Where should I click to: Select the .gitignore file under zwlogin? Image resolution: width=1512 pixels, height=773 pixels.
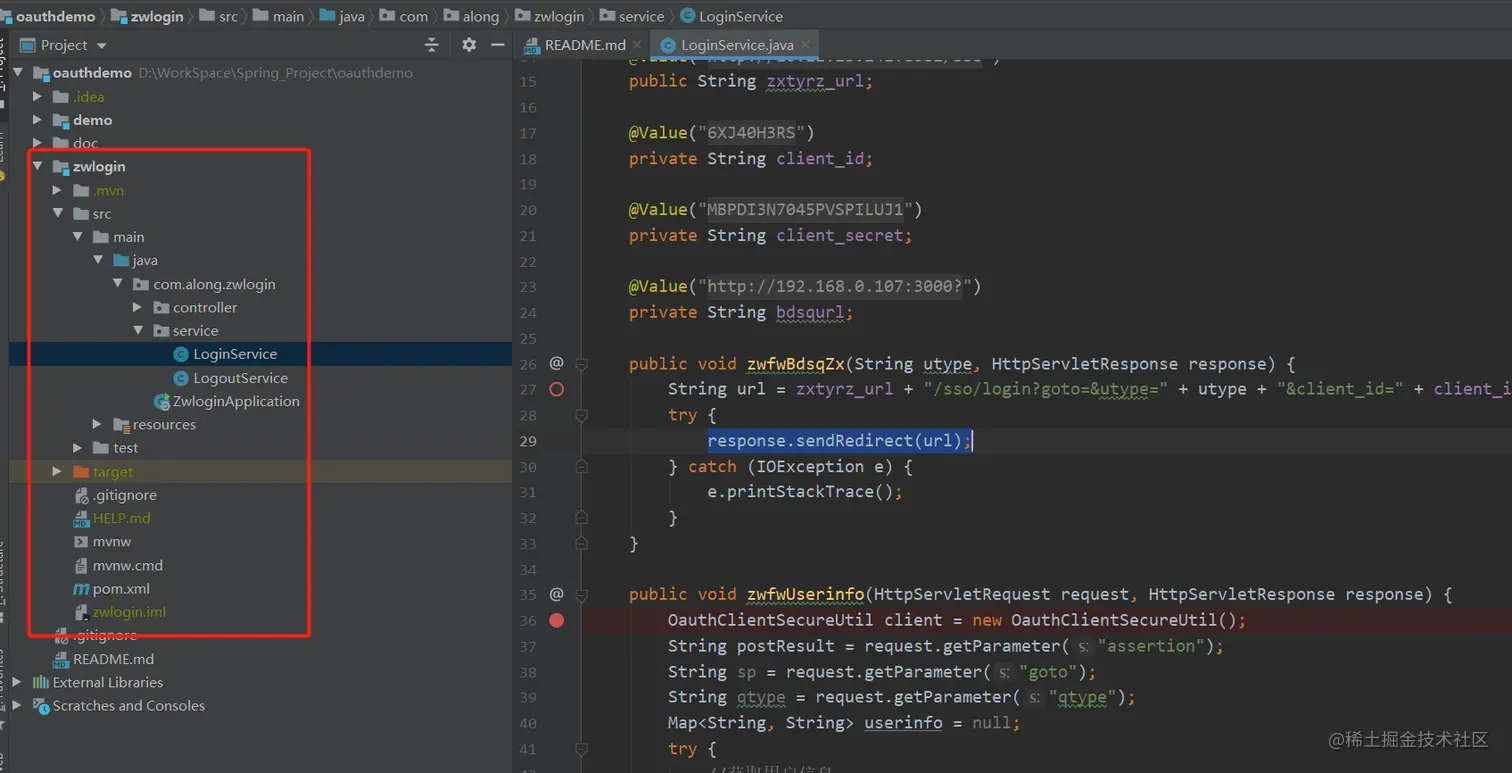coord(125,495)
